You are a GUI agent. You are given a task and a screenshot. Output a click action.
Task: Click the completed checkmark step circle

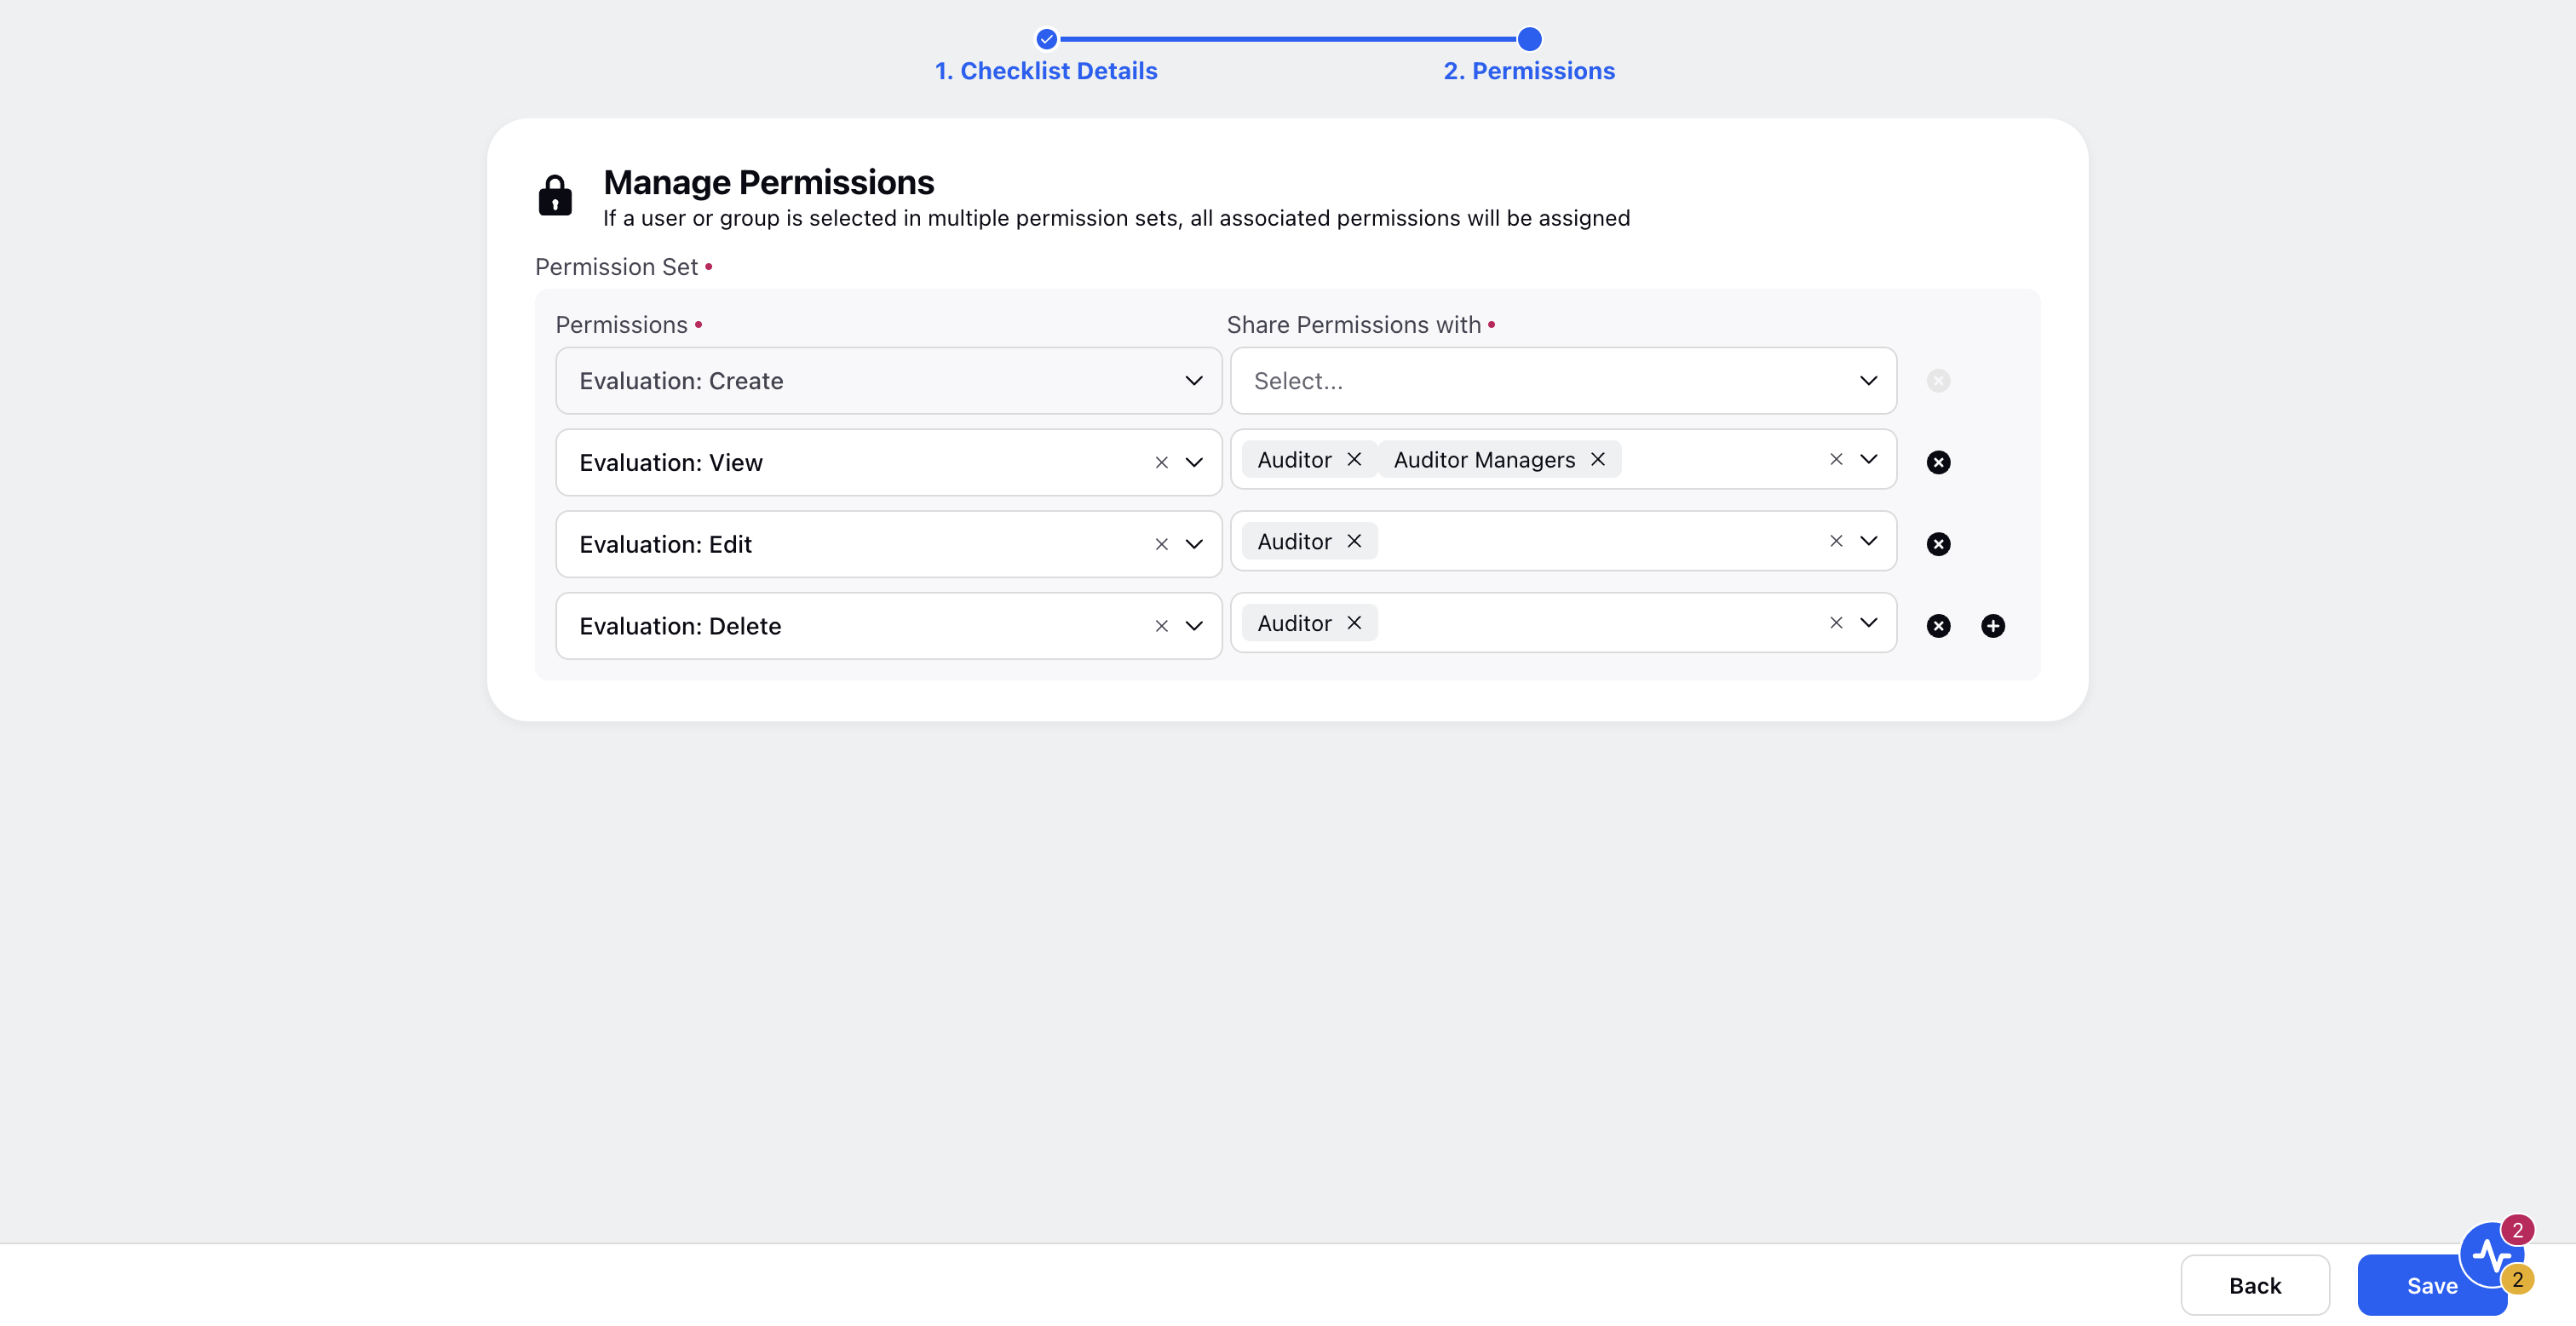point(1046,39)
